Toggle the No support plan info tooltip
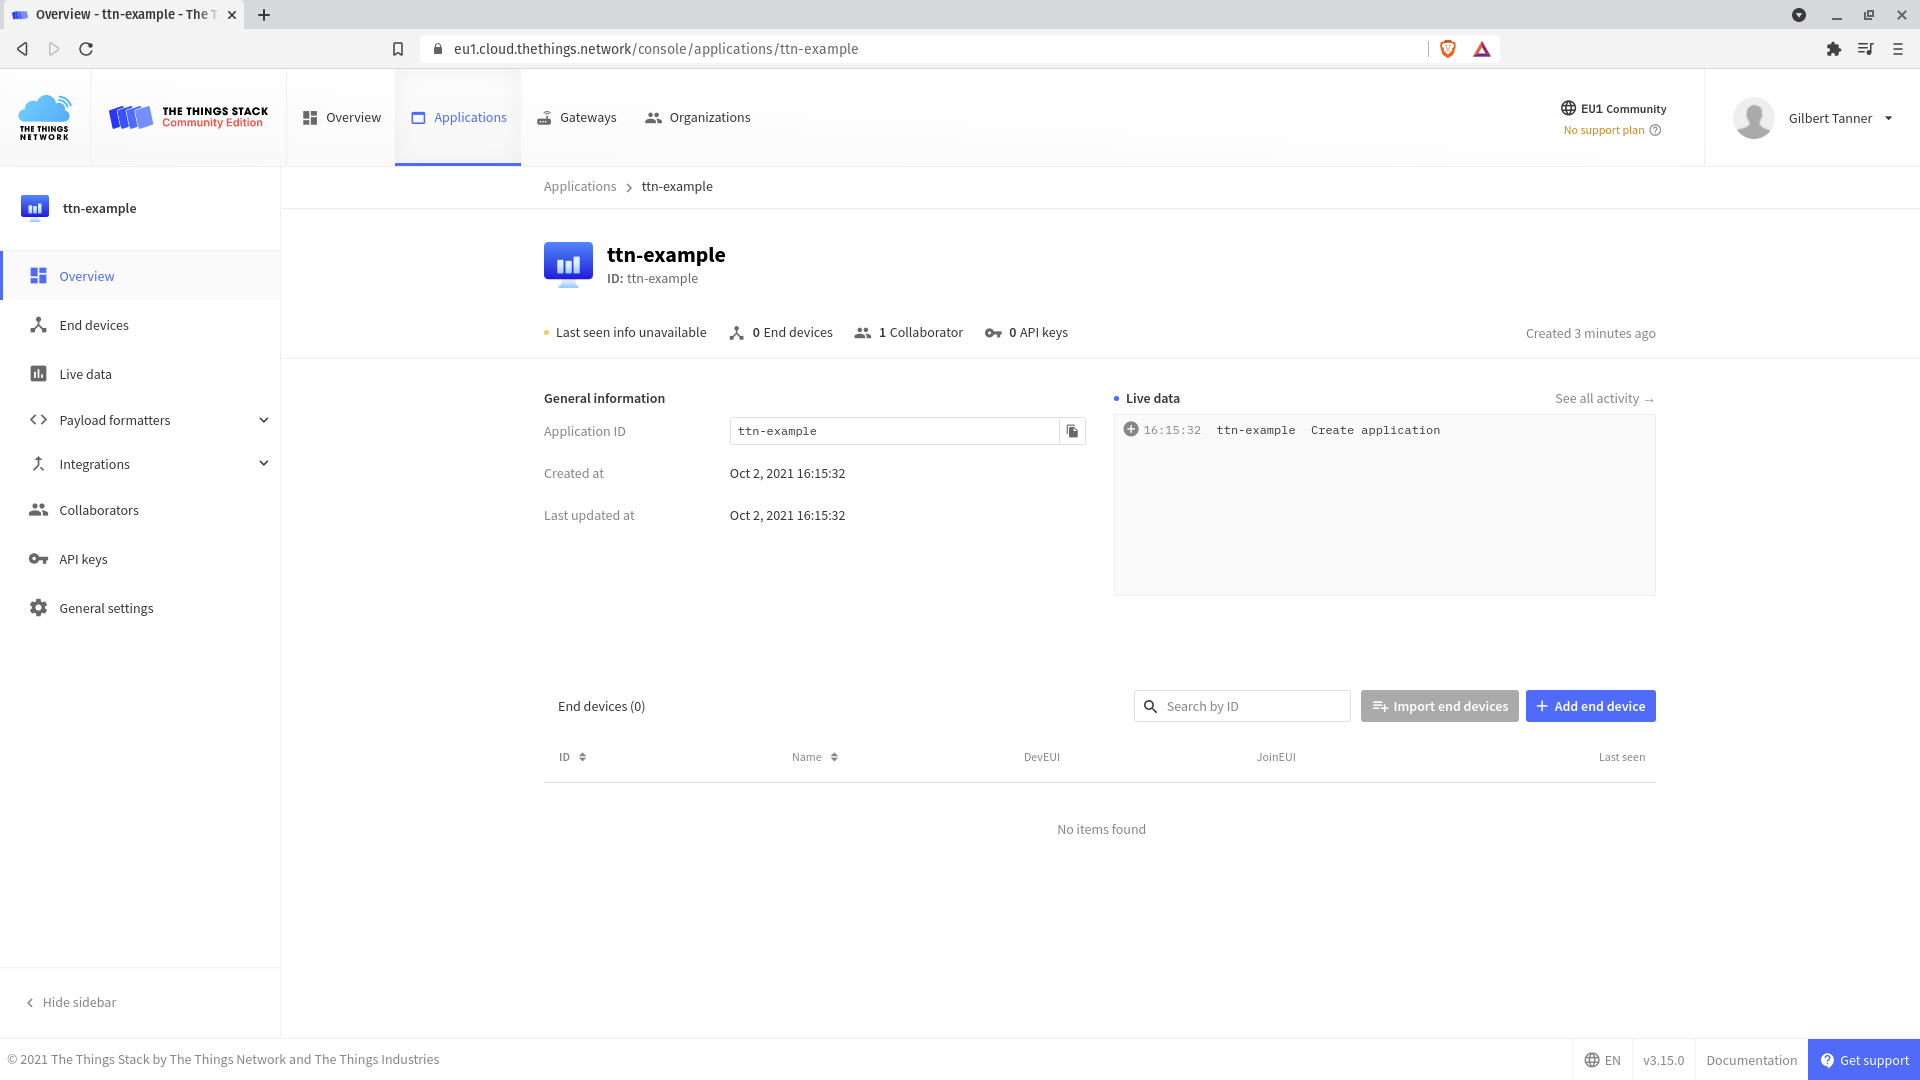Image resolution: width=1920 pixels, height=1080 pixels. coord(1655,129)
